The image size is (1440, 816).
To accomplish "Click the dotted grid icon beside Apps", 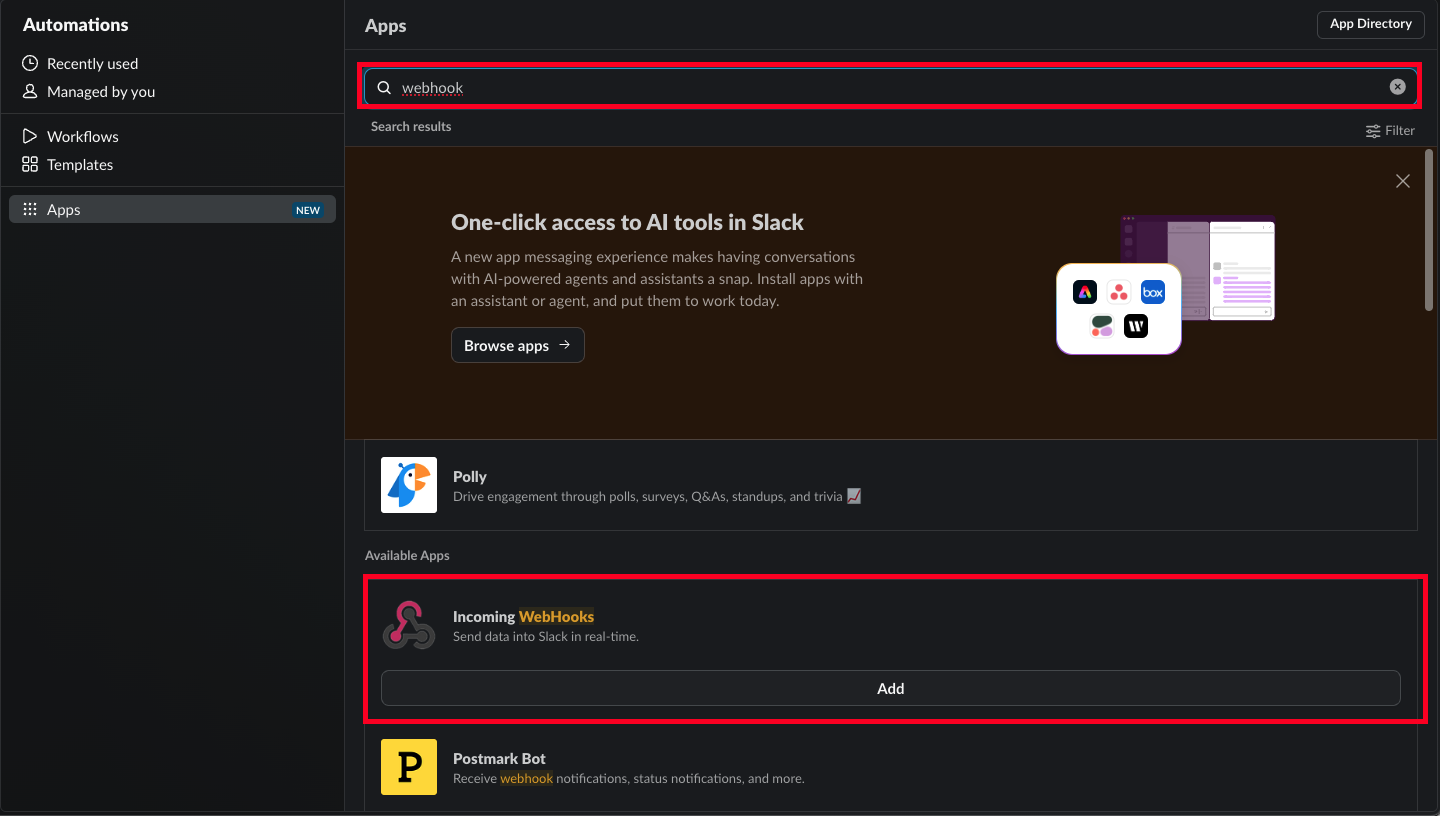I will tap(30, 209).
